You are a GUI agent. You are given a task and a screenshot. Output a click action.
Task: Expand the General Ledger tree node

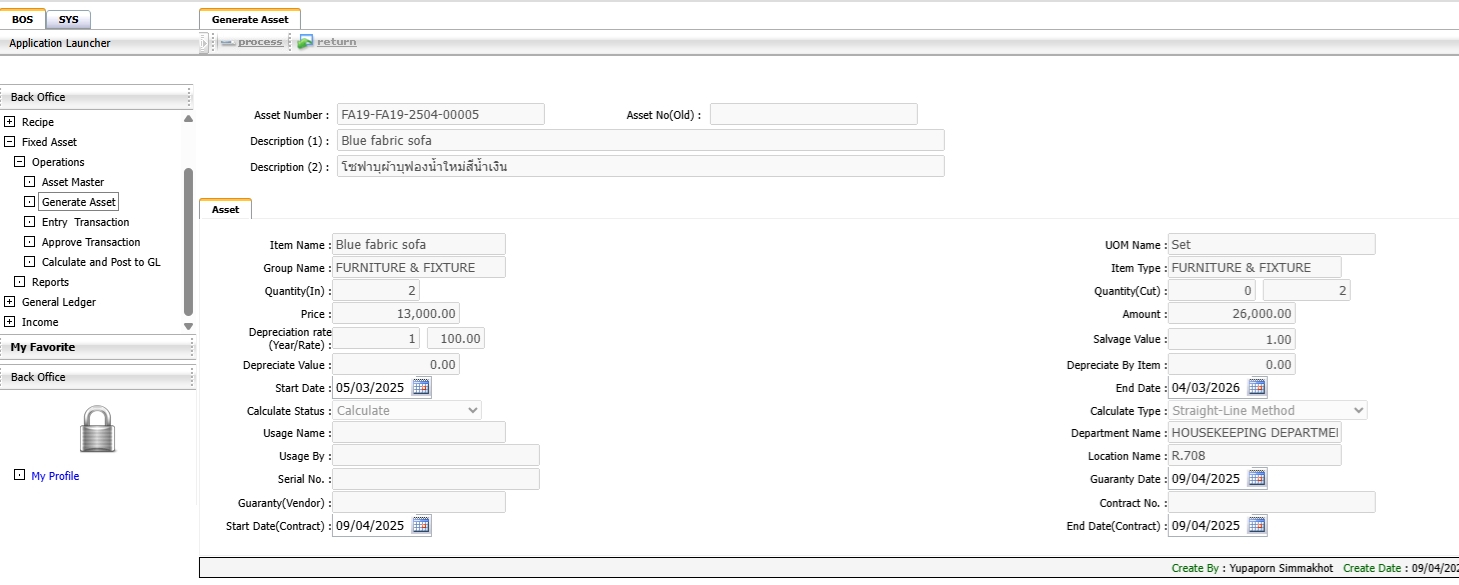pyautogui.click(x=10, y=302)
